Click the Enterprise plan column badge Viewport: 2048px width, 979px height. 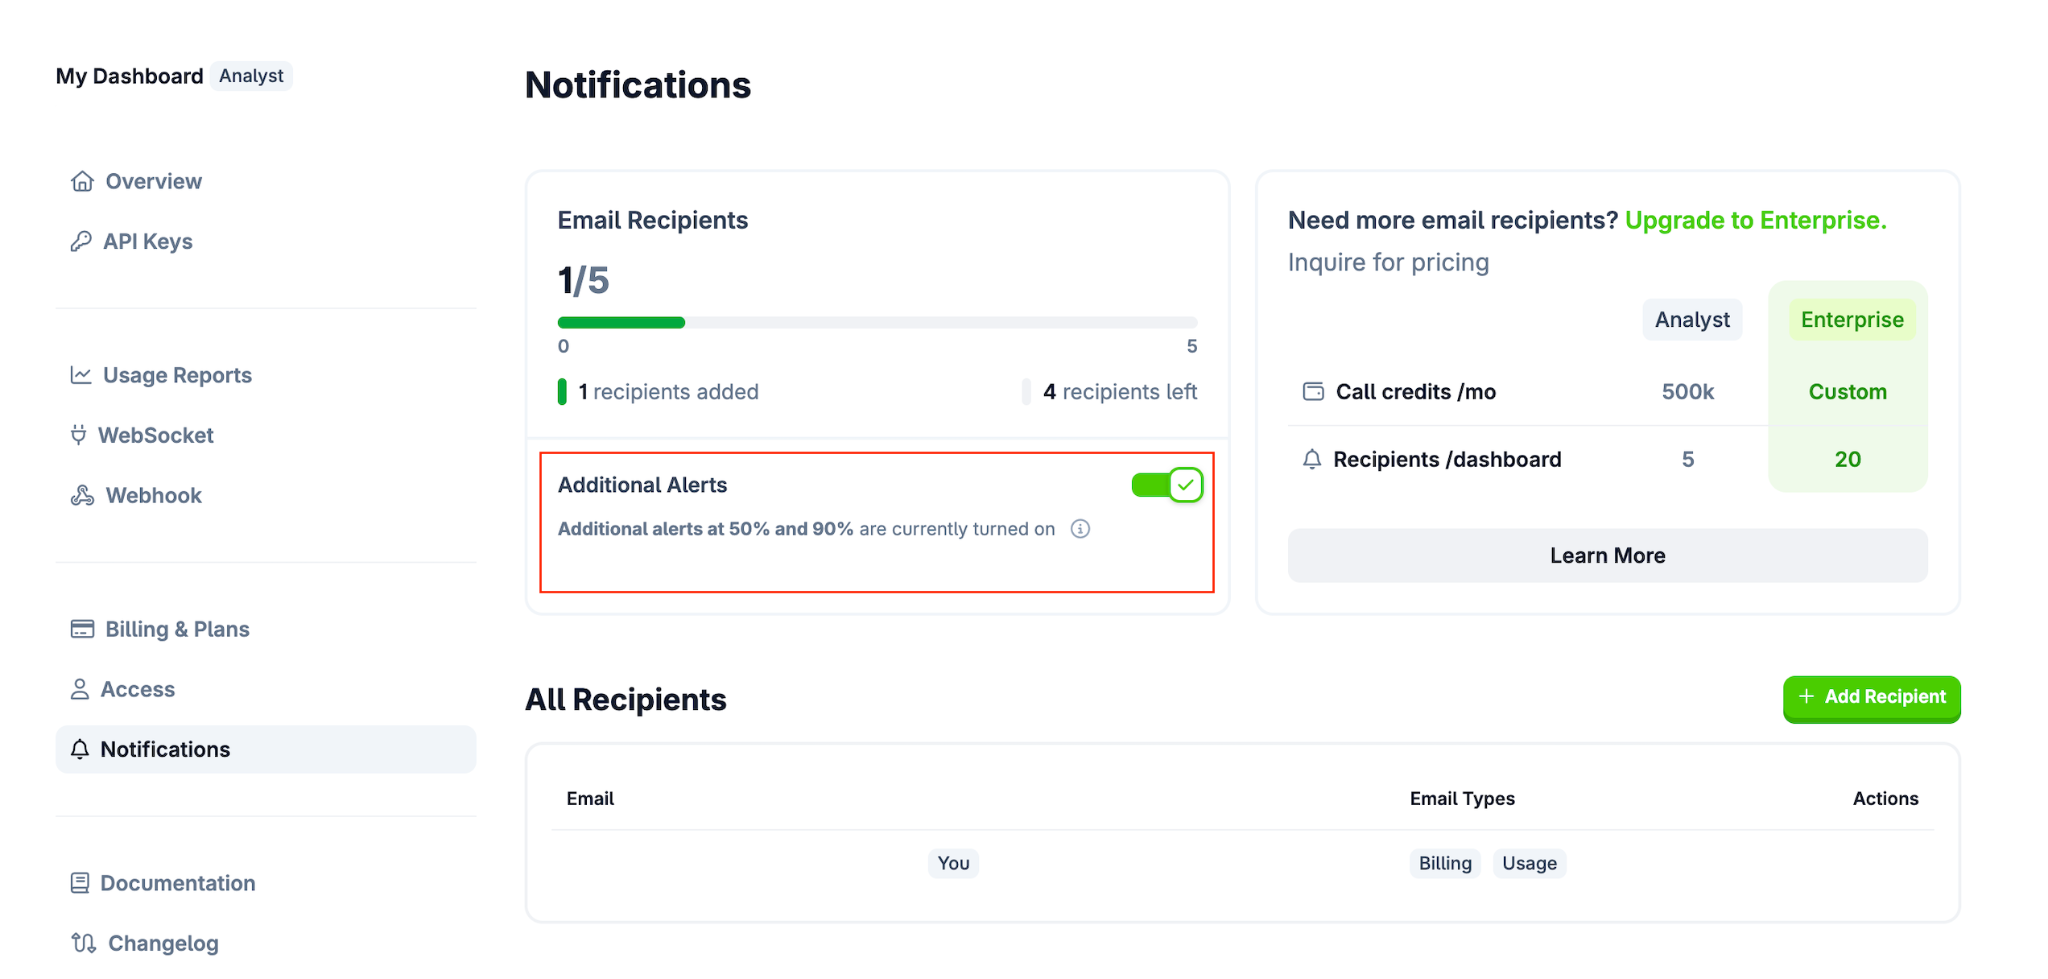(1852, 320)
